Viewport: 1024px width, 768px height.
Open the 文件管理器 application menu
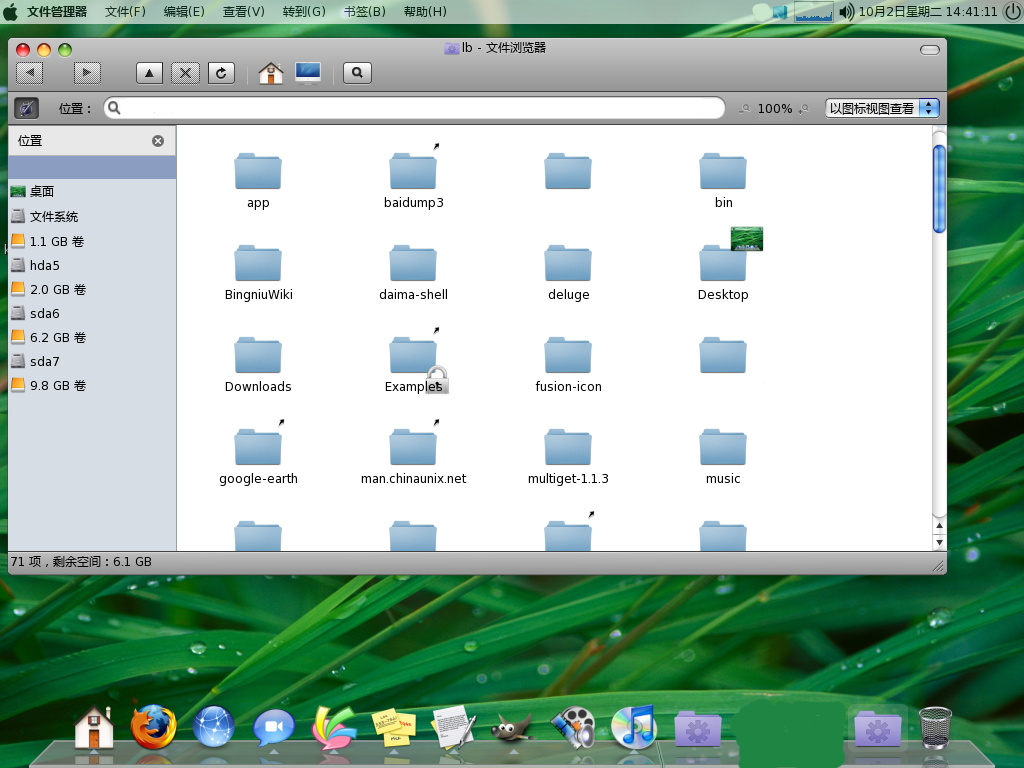pos(56,12)
